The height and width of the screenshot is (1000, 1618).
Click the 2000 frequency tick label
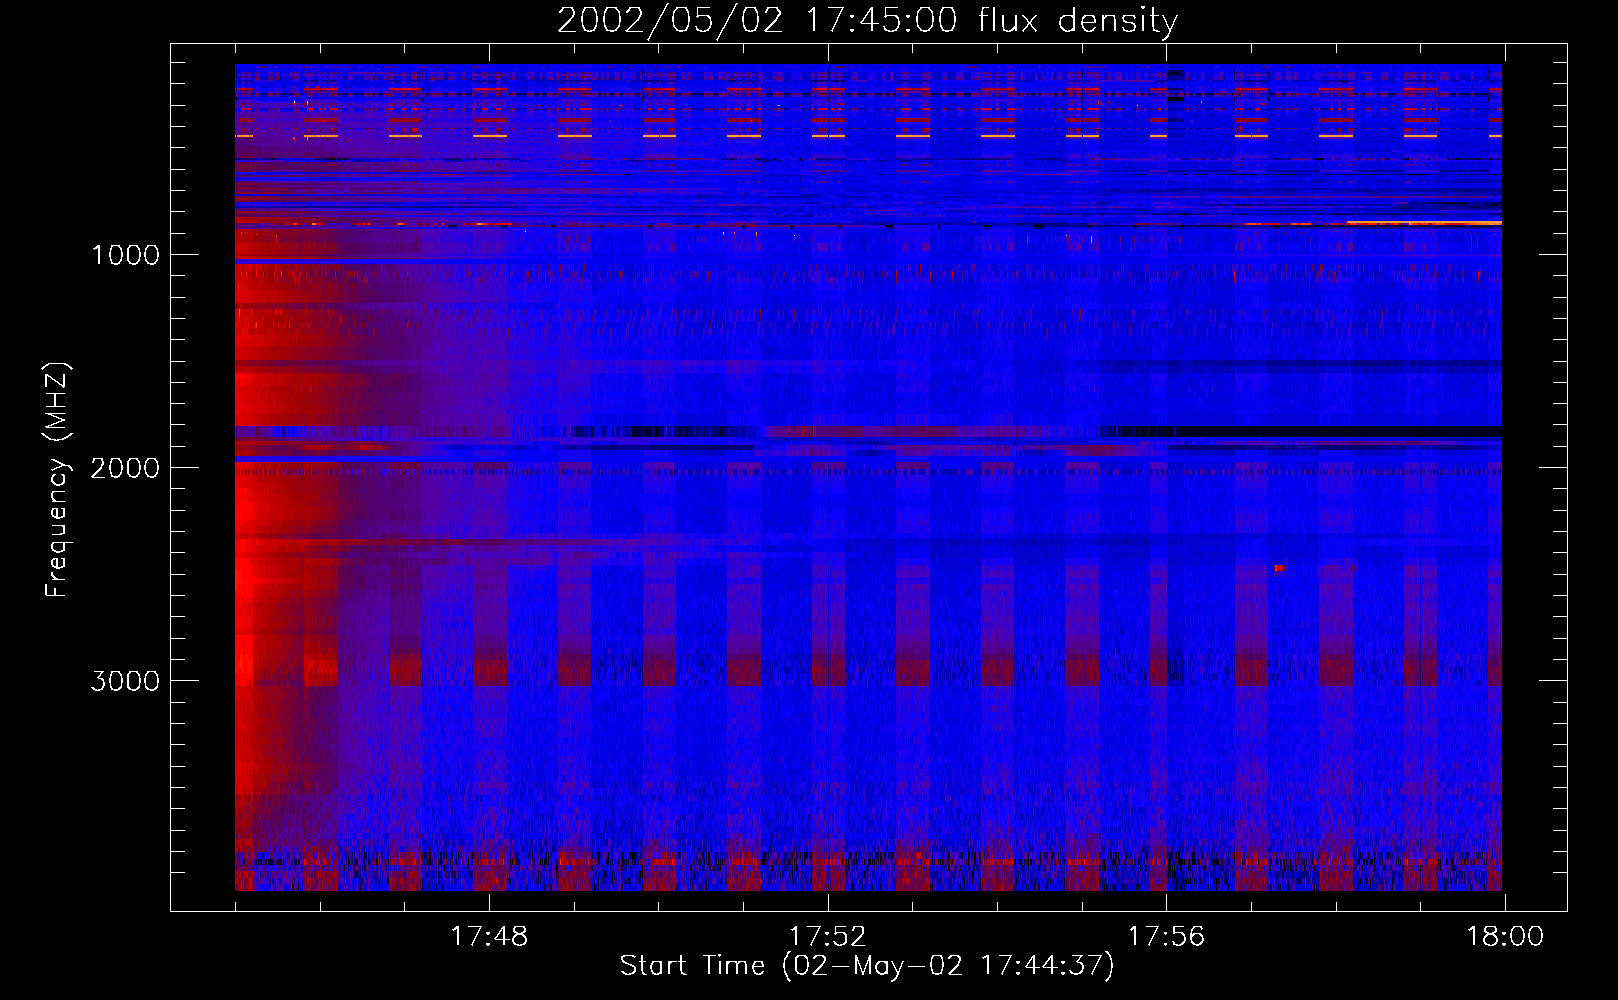click(x=125, y=468)
